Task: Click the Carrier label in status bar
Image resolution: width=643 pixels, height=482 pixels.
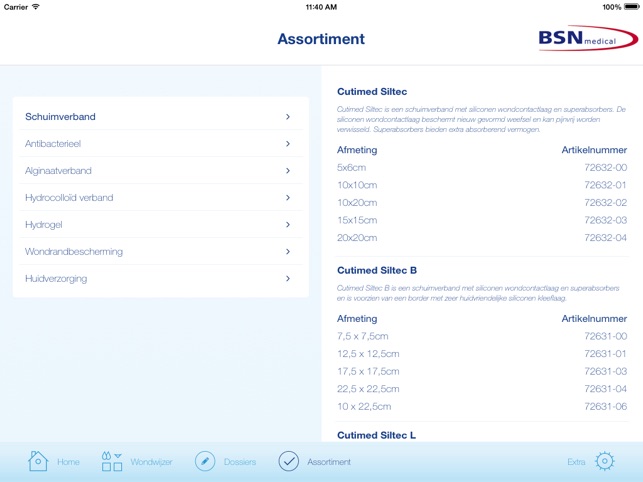Action: point(16,7)
